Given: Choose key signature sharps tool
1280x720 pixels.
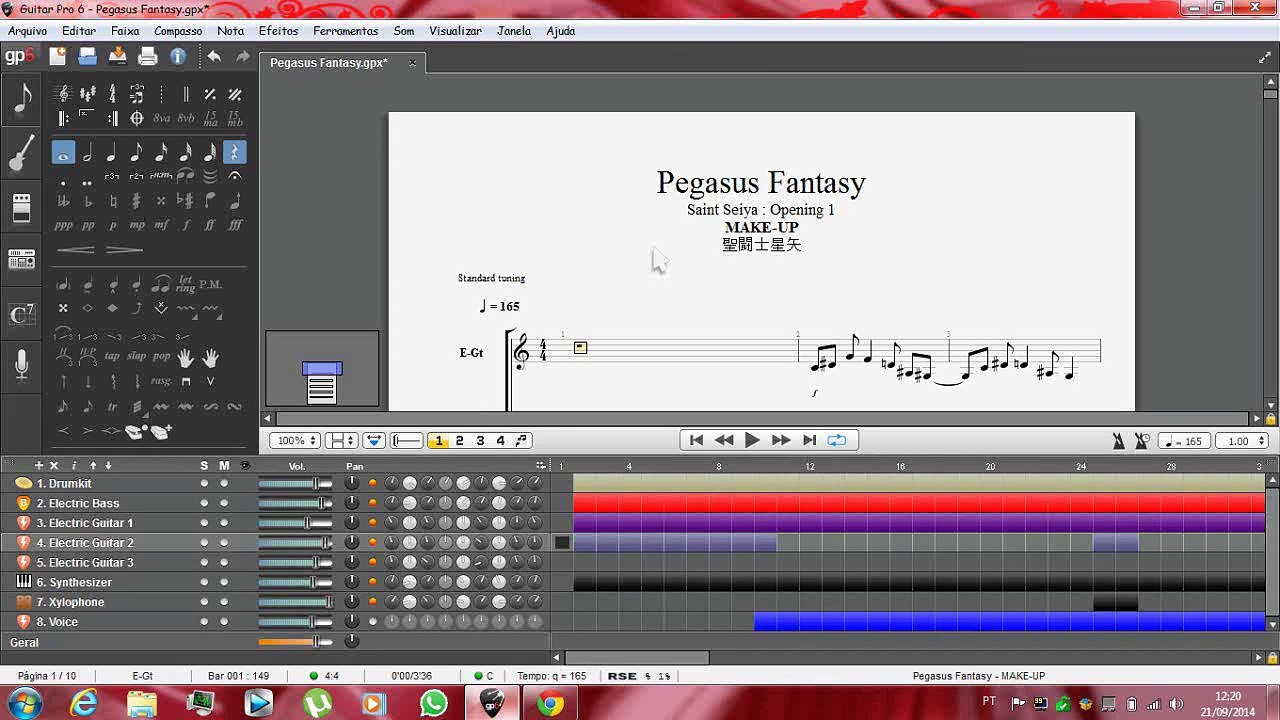Looking at the screenshot, I should (x=87, y=94).
